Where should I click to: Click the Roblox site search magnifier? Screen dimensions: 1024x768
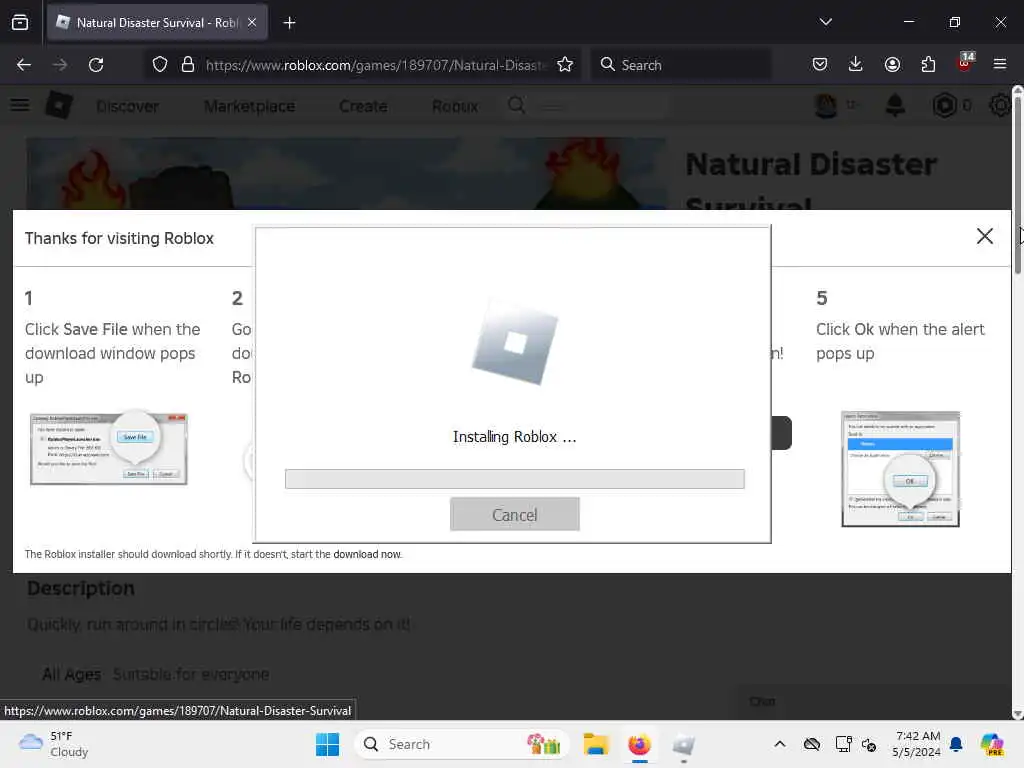pyautogui.click(x=517, y=105)
